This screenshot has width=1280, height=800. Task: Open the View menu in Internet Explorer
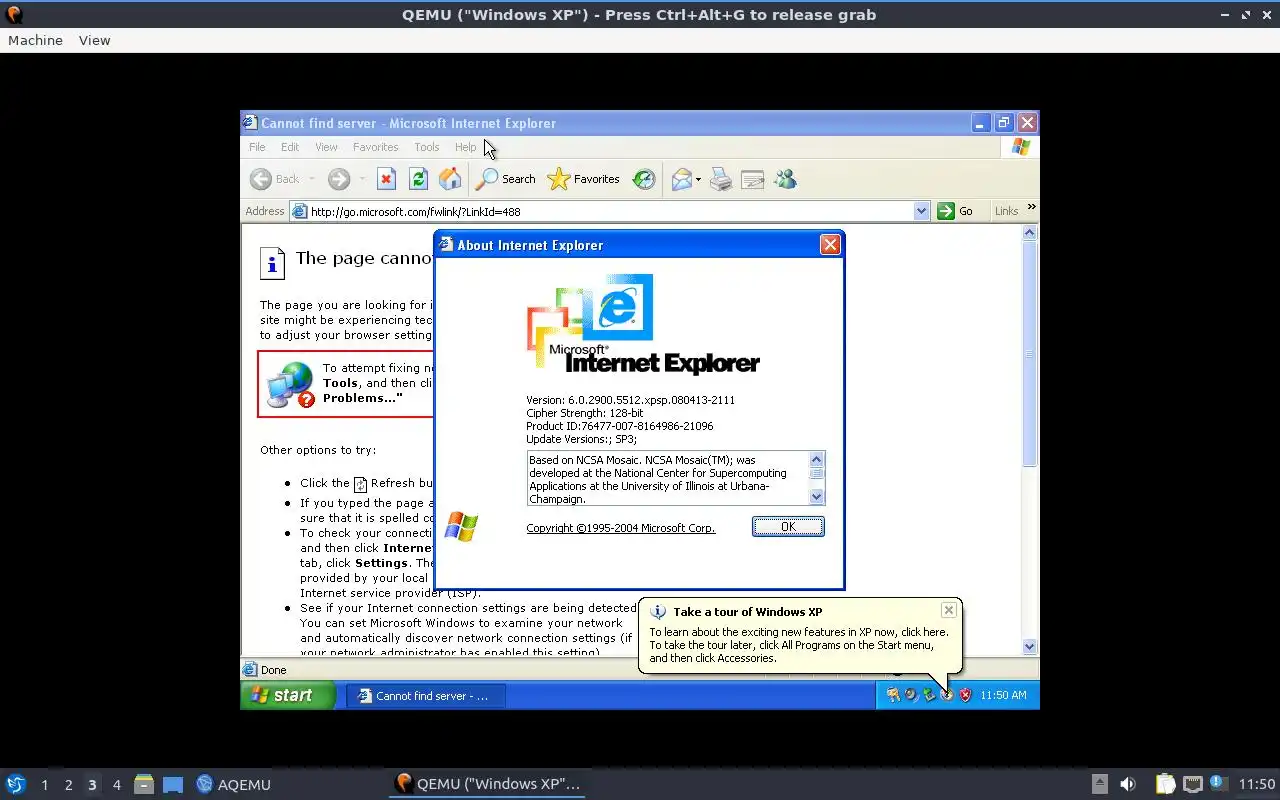click(x=326, y=147)
